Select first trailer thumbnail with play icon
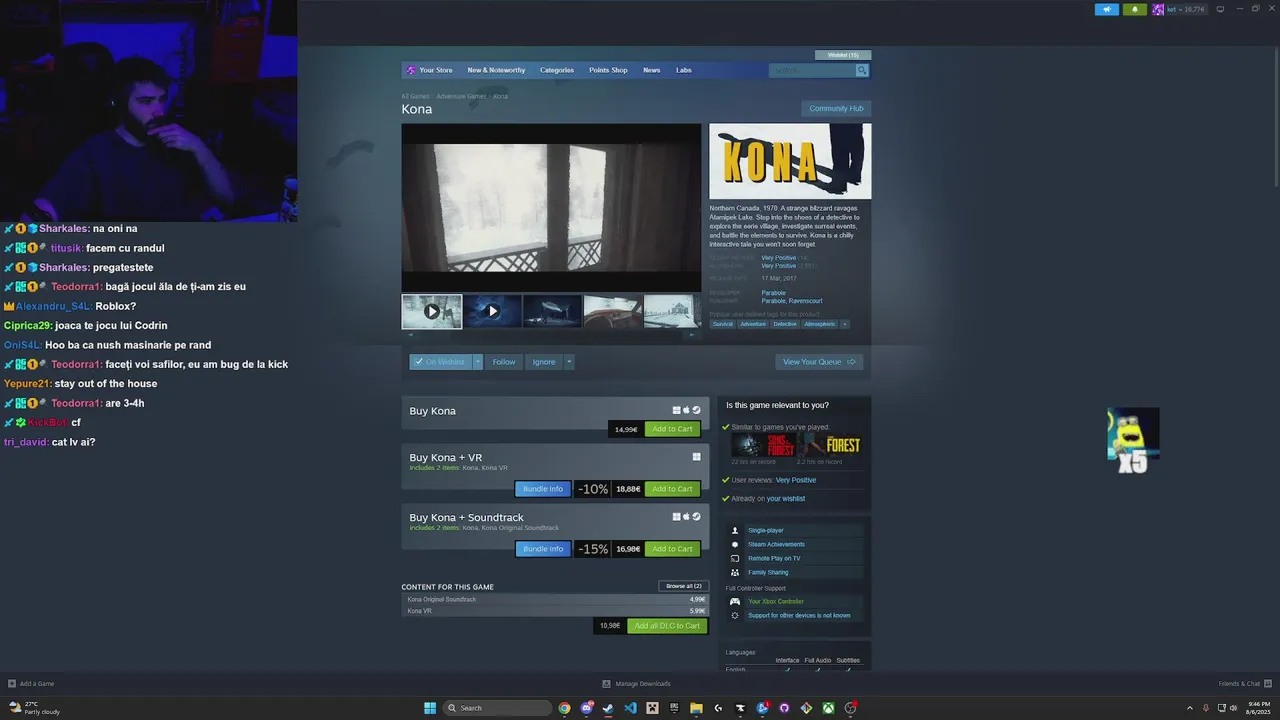This screenshot has width=1280, height=720. pos(432,311)
